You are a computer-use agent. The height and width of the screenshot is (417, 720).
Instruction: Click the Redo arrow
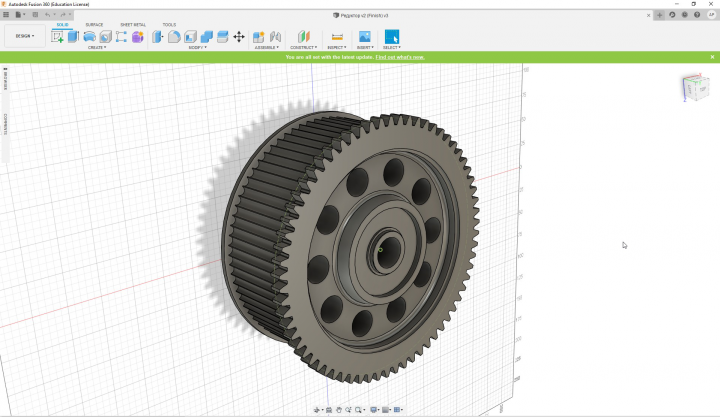point(63,15)
